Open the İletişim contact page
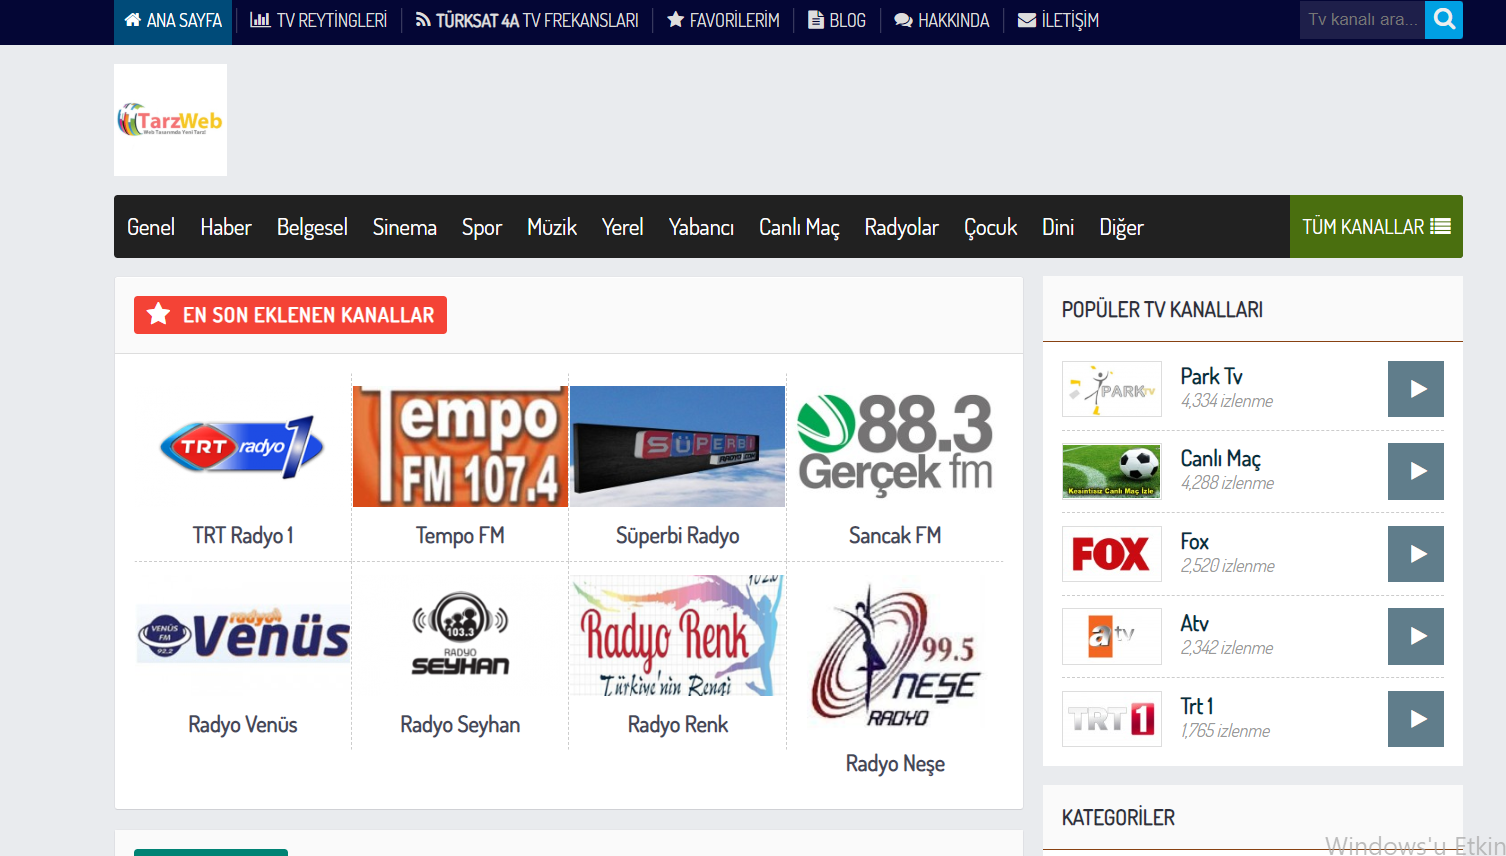Screen dimensions: 1506x856 pyautogui.click(x=1058, y=21)
